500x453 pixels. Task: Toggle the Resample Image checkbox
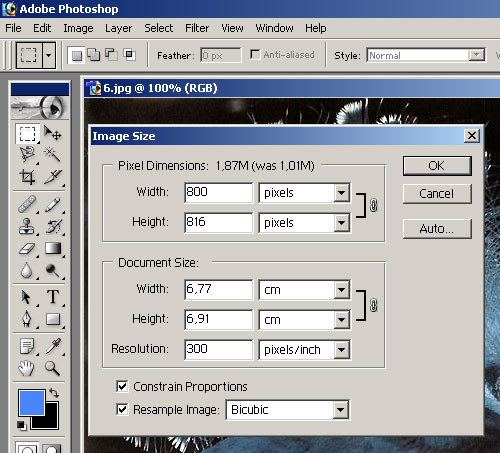pyautogui.click(x=122, y=409)
